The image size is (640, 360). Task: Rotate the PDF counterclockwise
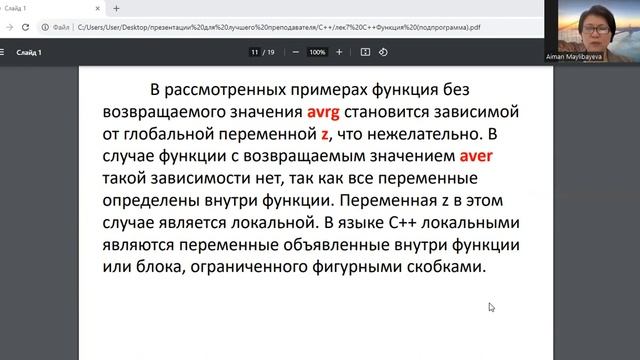coord(383,52)
